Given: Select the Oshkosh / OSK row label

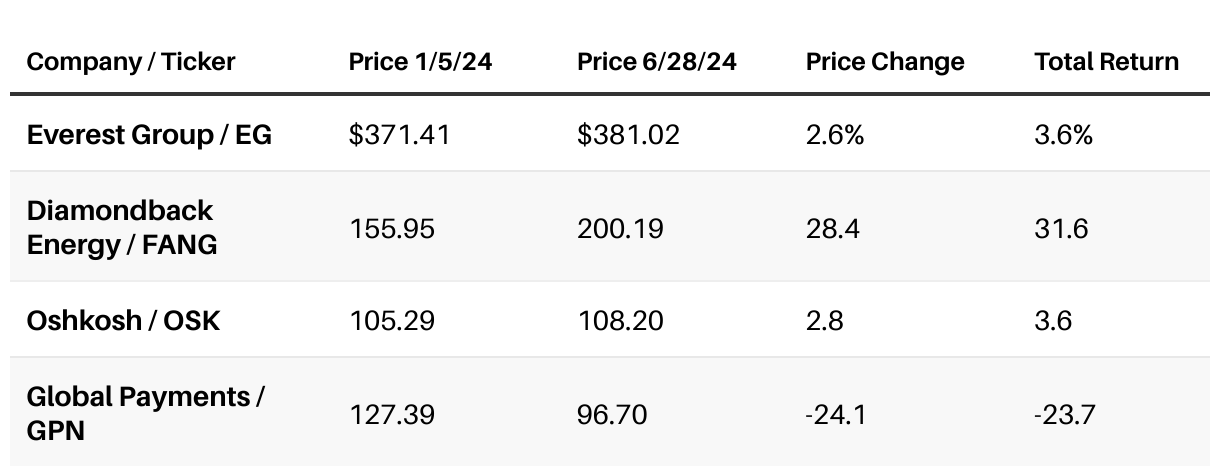Looking at the screenshot, I should tap(123, 320).
